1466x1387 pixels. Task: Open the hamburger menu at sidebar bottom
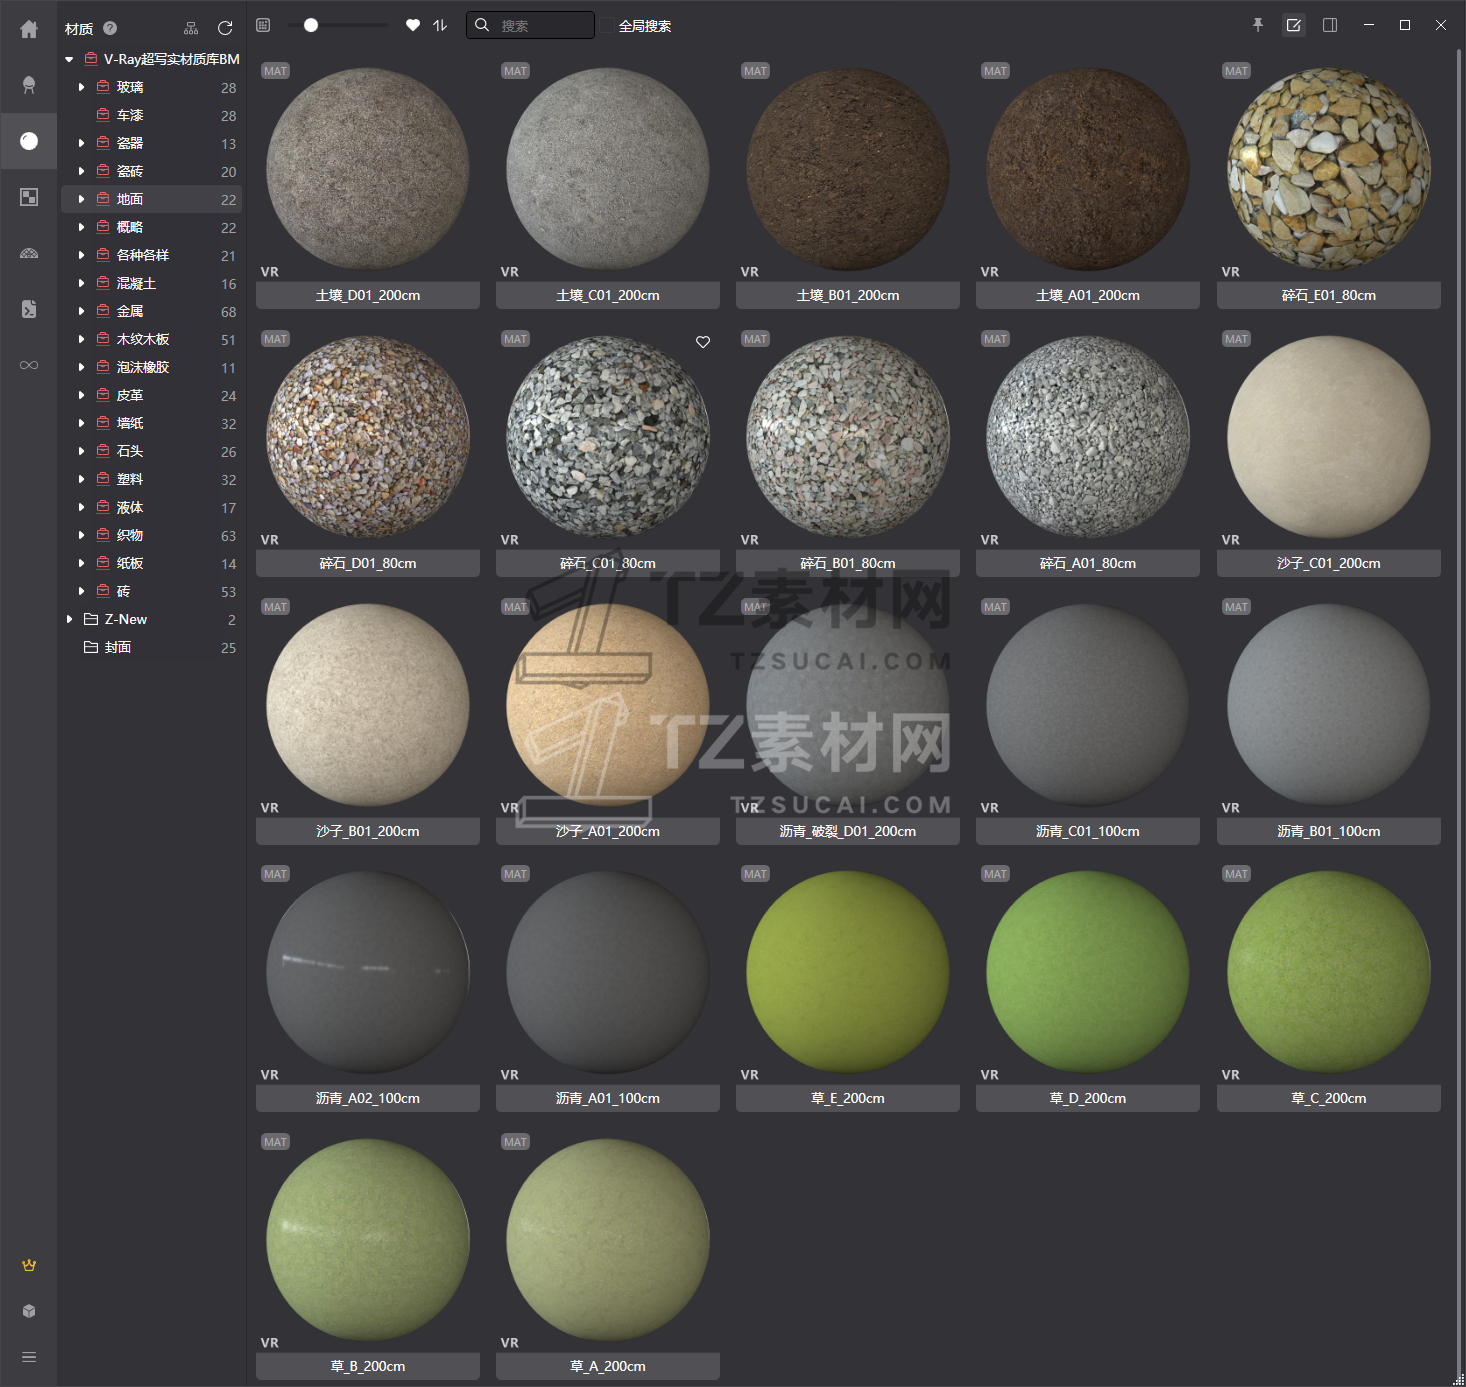pos(29,1357)
